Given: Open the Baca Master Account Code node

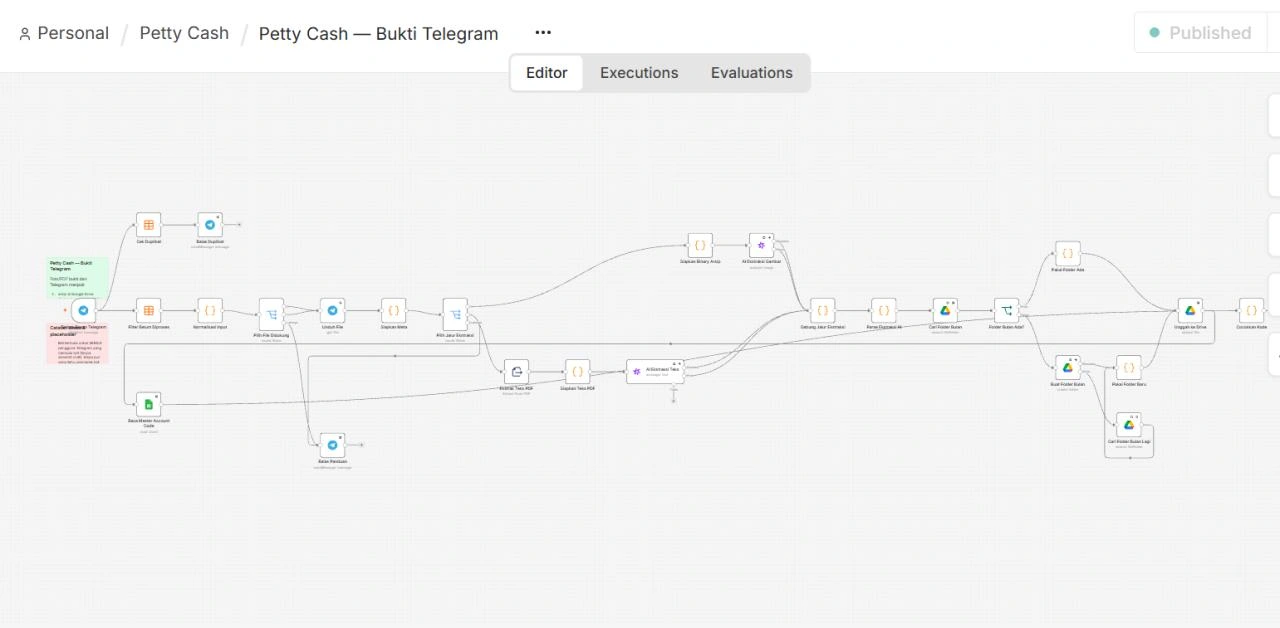Looking at the screenshot, I should point(149,404).
